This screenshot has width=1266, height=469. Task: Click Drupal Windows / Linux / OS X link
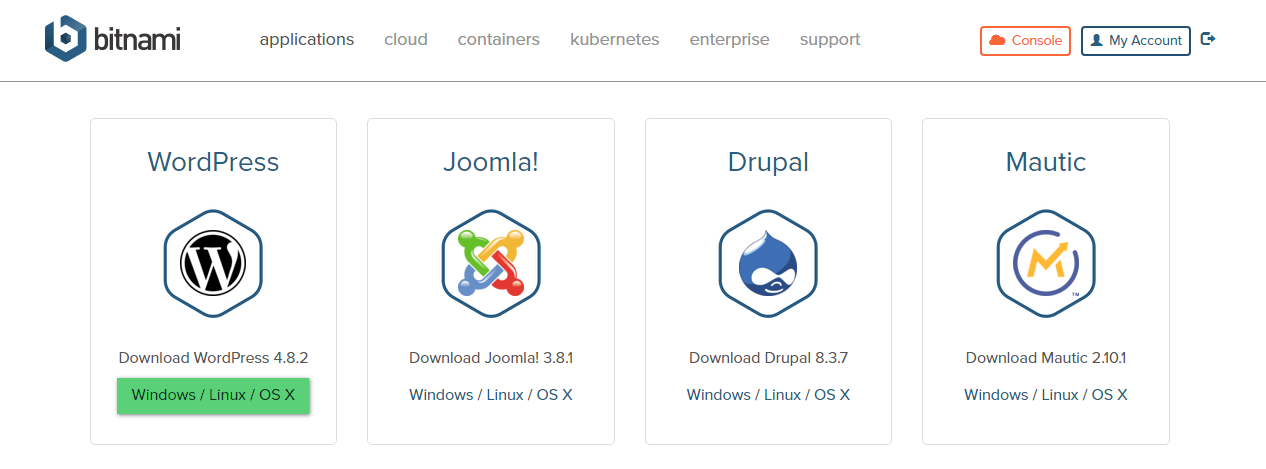tap(768, 395)
